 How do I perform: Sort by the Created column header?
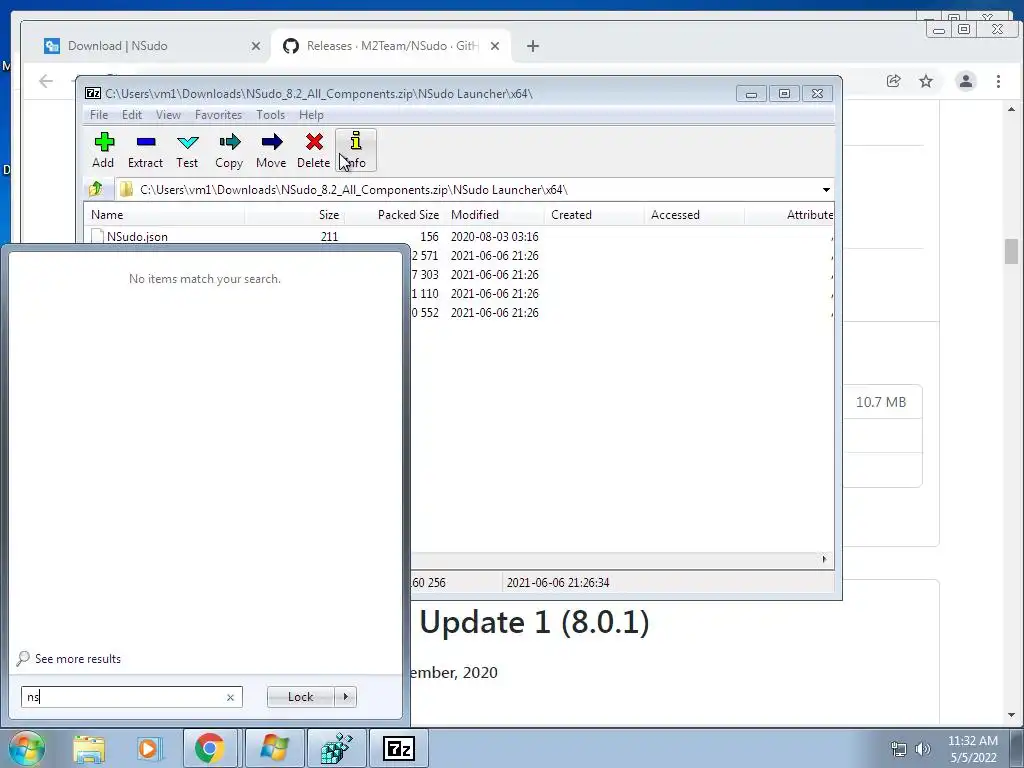click(594, 215)
